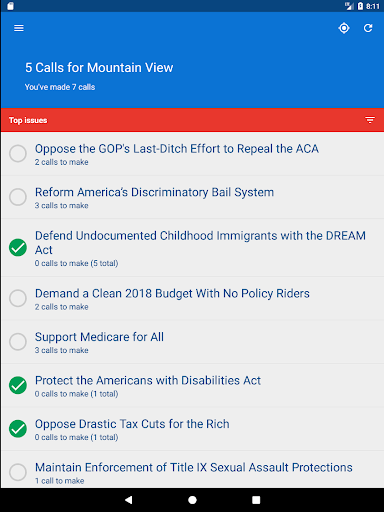Open Maintain Enforcement of Title IX issue

[192, 470]
